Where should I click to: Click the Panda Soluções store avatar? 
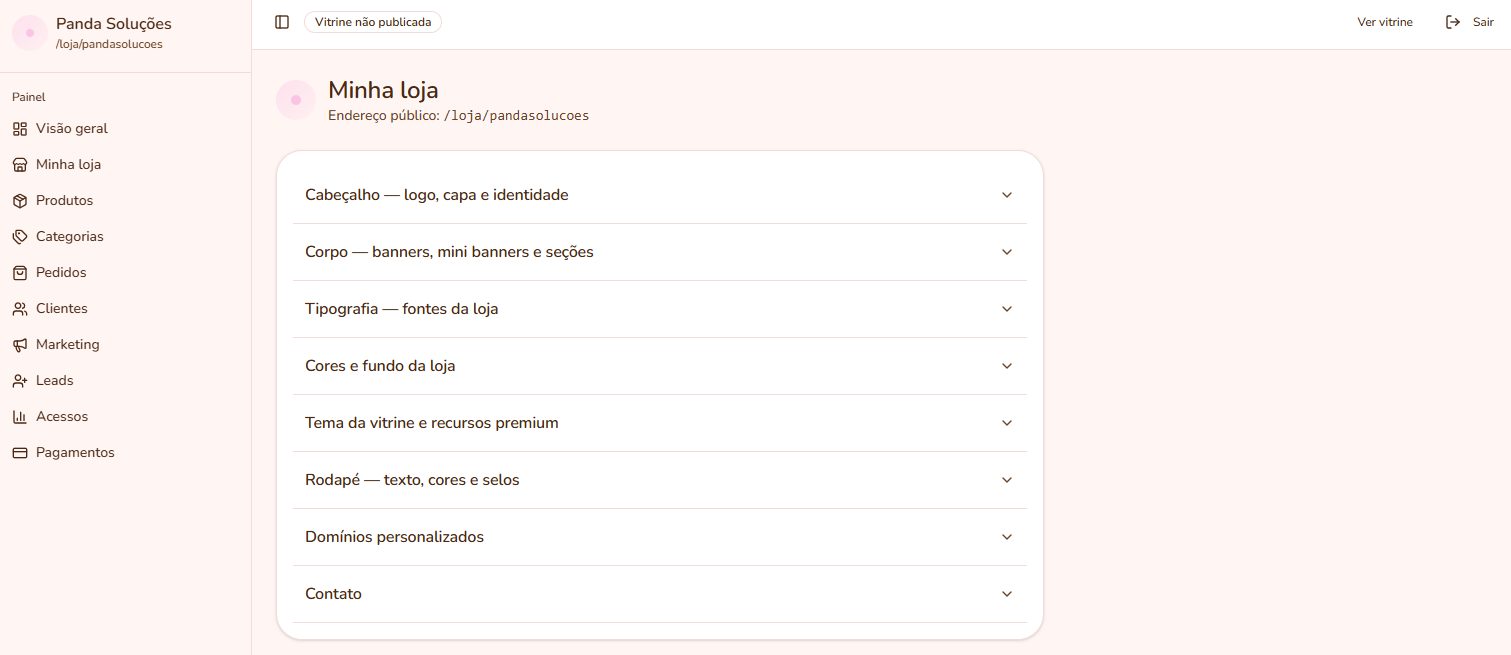(30, 33)
